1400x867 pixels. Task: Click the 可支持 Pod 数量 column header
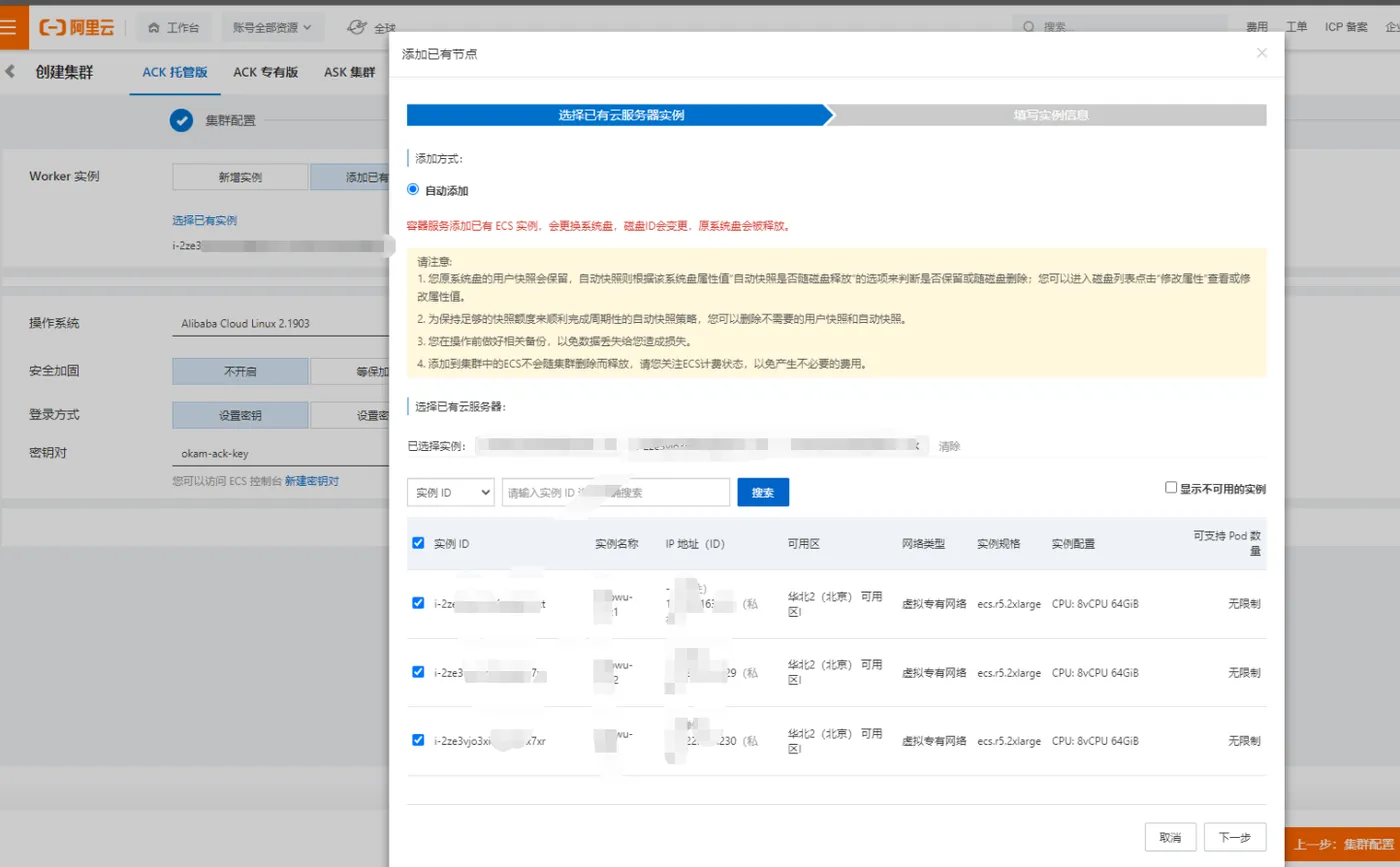1227,543
